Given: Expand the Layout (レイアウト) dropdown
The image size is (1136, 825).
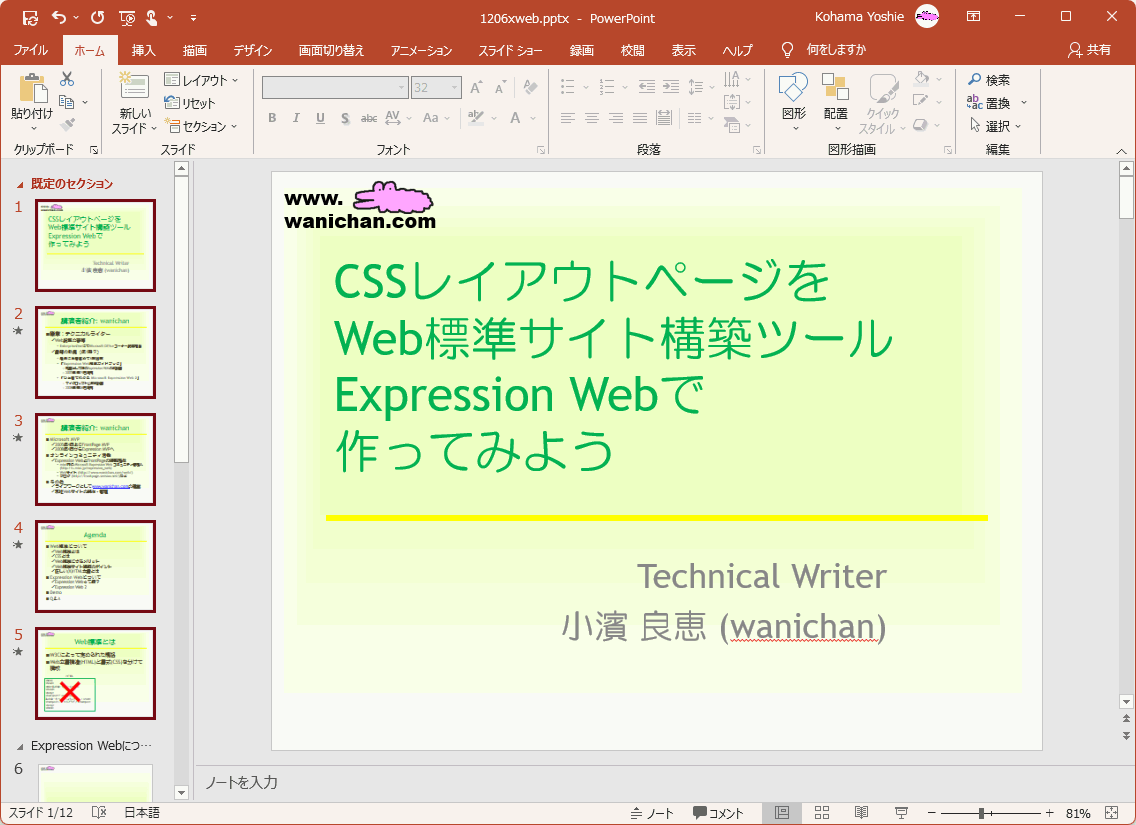Looking at the screenshot, I should coord(201,80).
